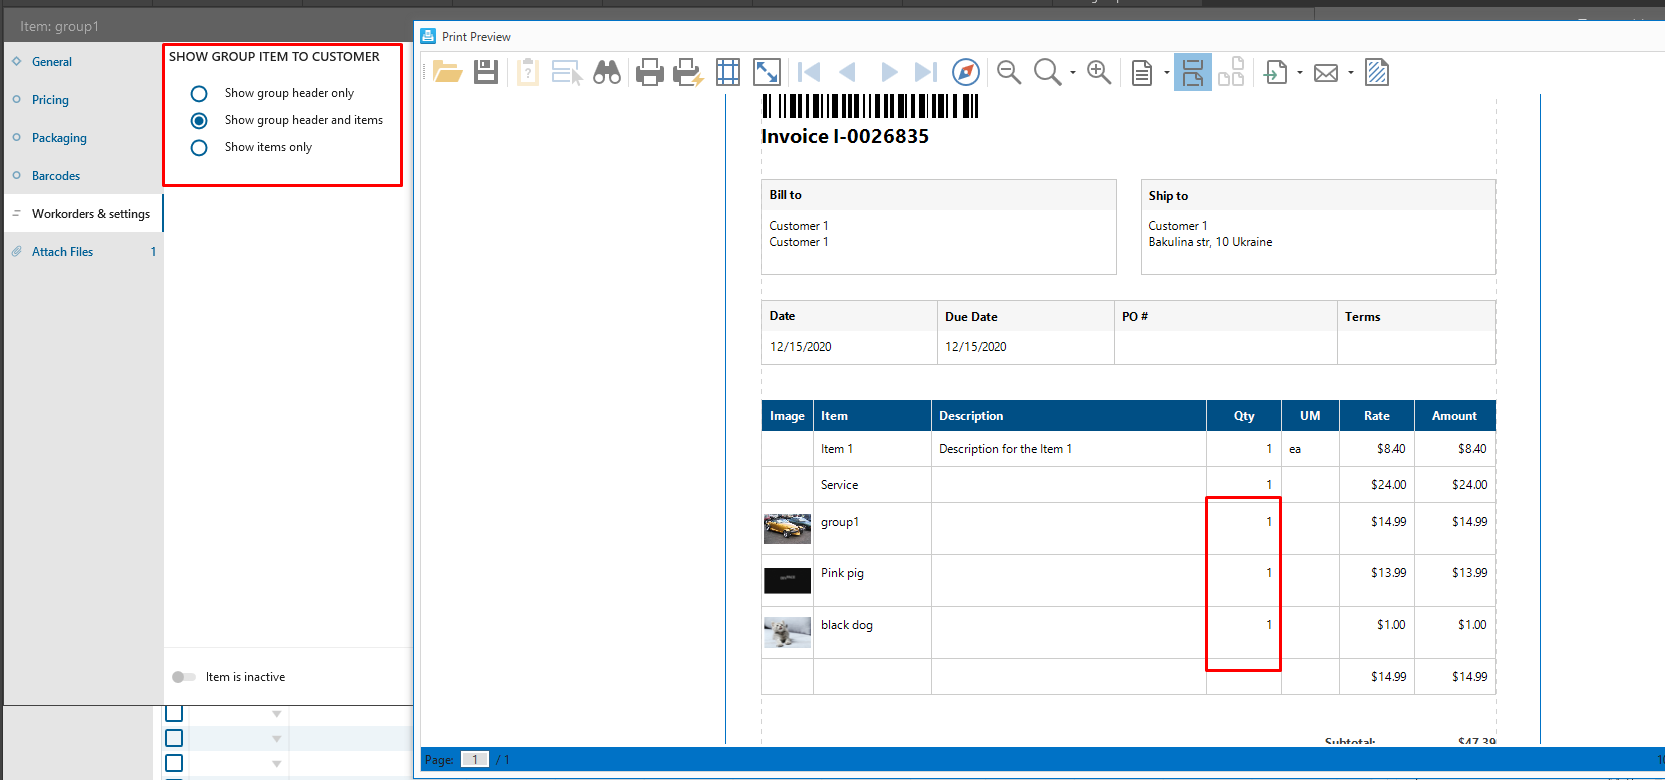Viewport: 1665px width, 780px height.
Task: Open a document with the folder icon
Action: pyautogui.click(x=447, y=72)
